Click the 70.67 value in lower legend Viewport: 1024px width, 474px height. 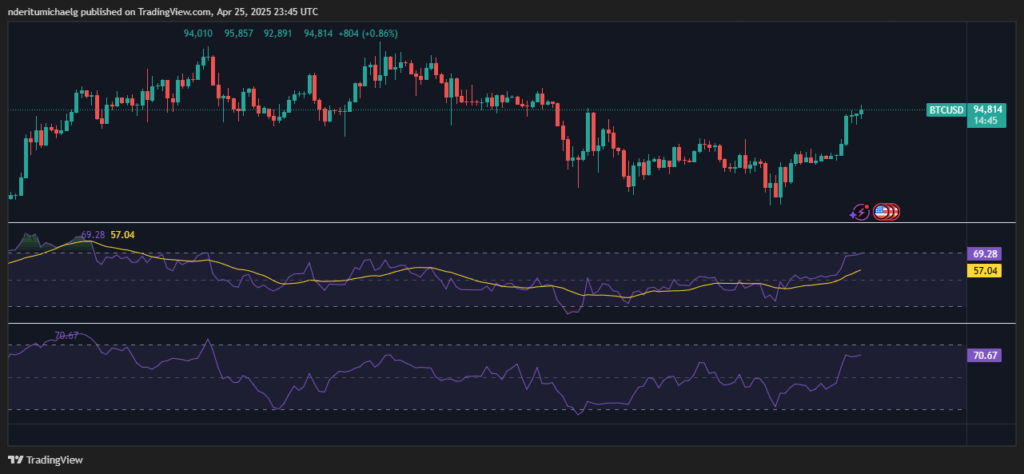[67, 336]
